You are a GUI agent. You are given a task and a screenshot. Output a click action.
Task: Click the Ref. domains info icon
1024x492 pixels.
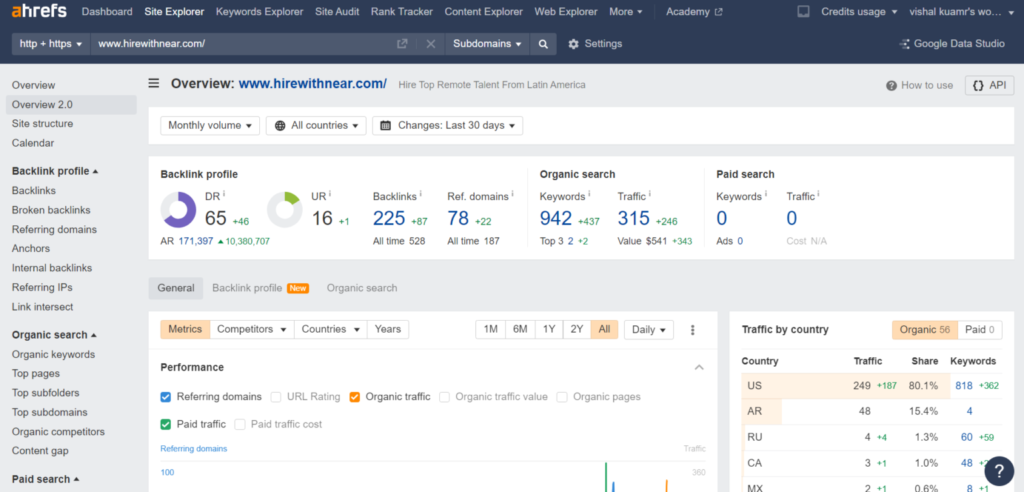(x=513, y=193)
